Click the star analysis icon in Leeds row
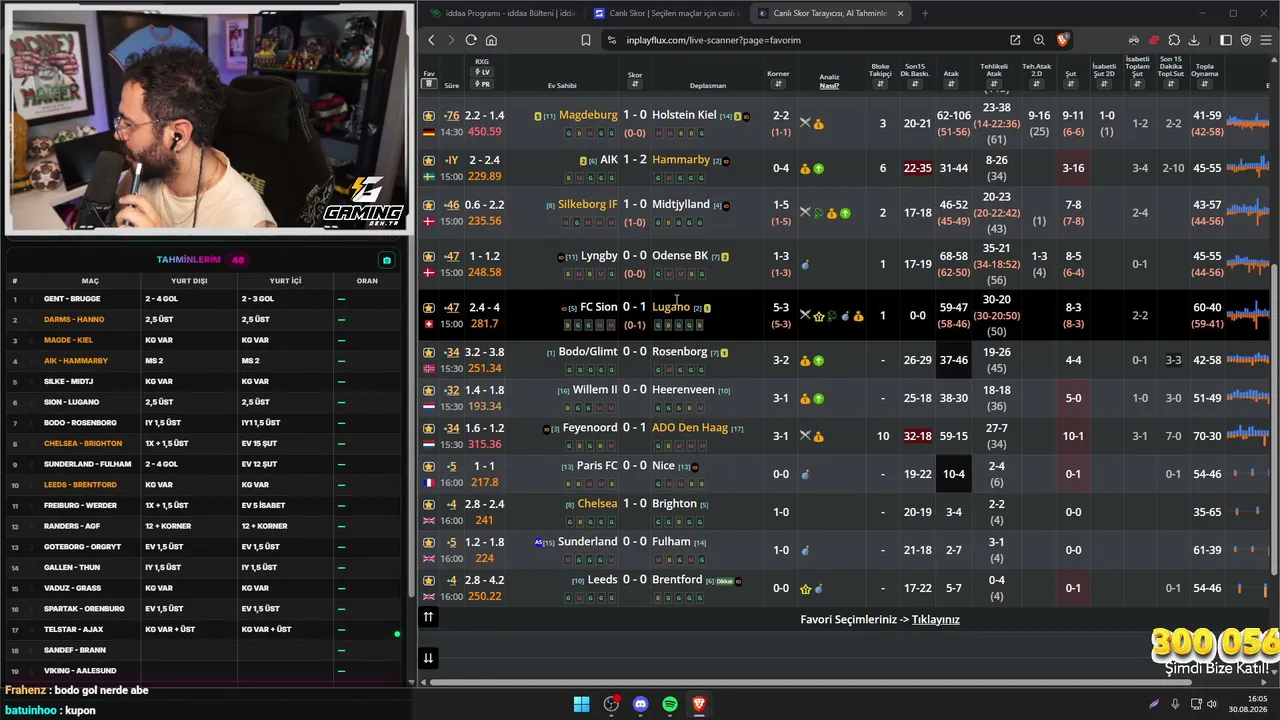Screen dimensions: 1280x720 tap(805, 589)
